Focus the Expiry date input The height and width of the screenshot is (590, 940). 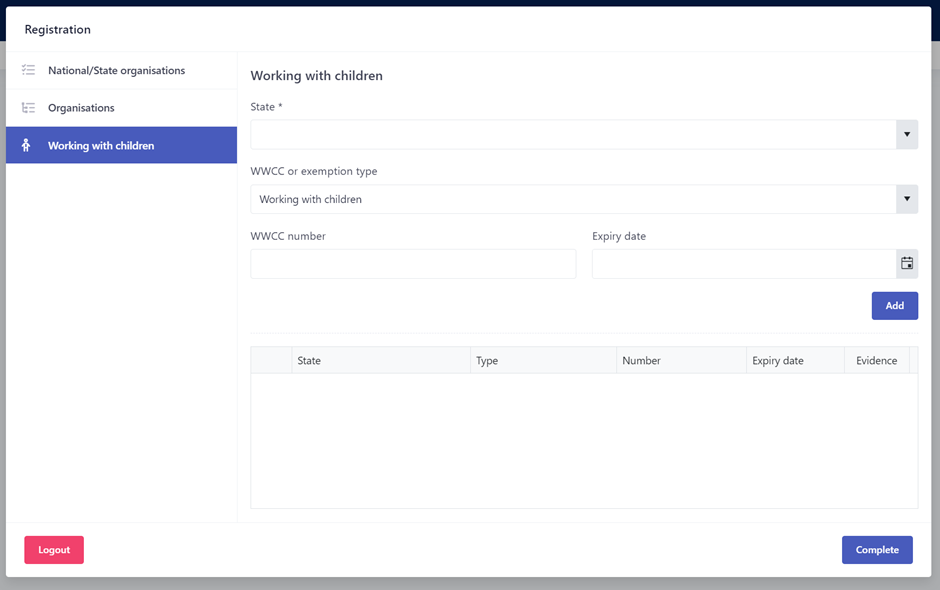tap(744, 264)
